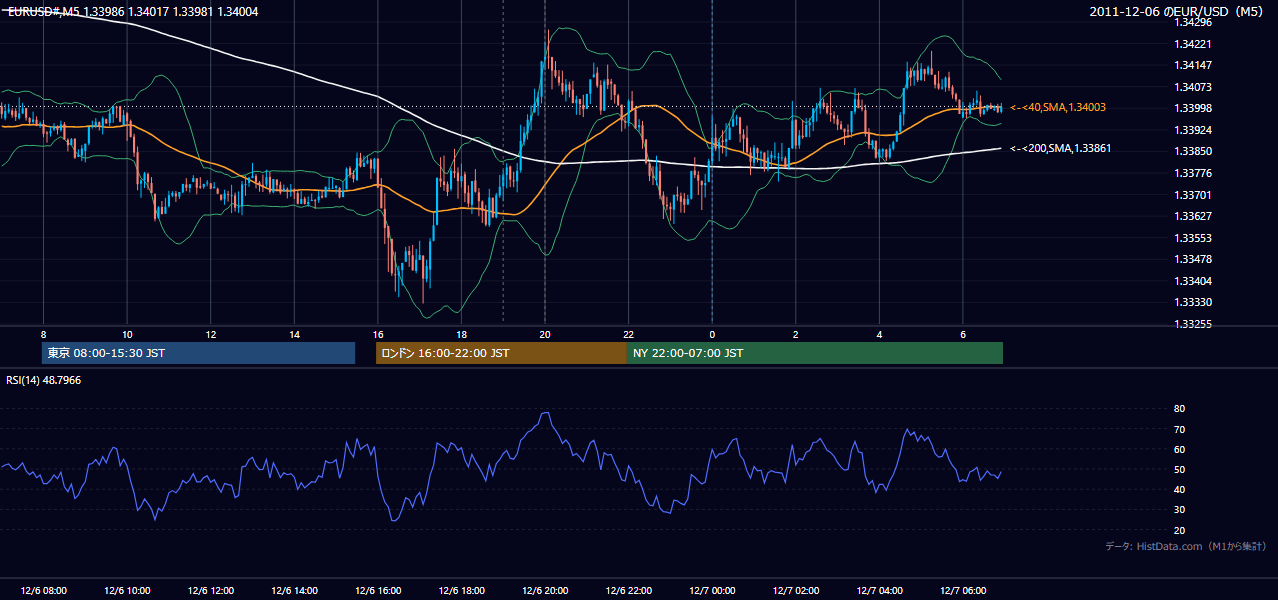Screen dimensions: 1278x600
Task: Click bottom time label 12/7 04:00
Action: (x=879, y=591)
